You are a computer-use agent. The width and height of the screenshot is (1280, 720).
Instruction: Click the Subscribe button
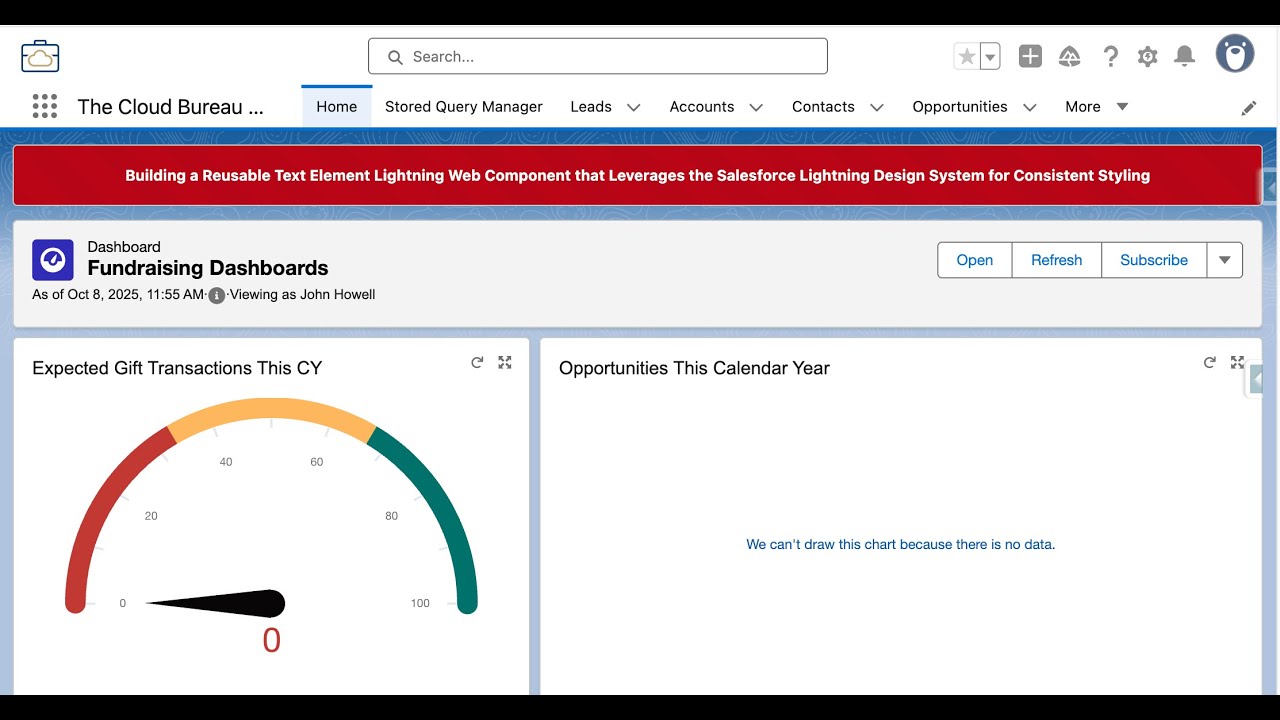[1154, 260]
